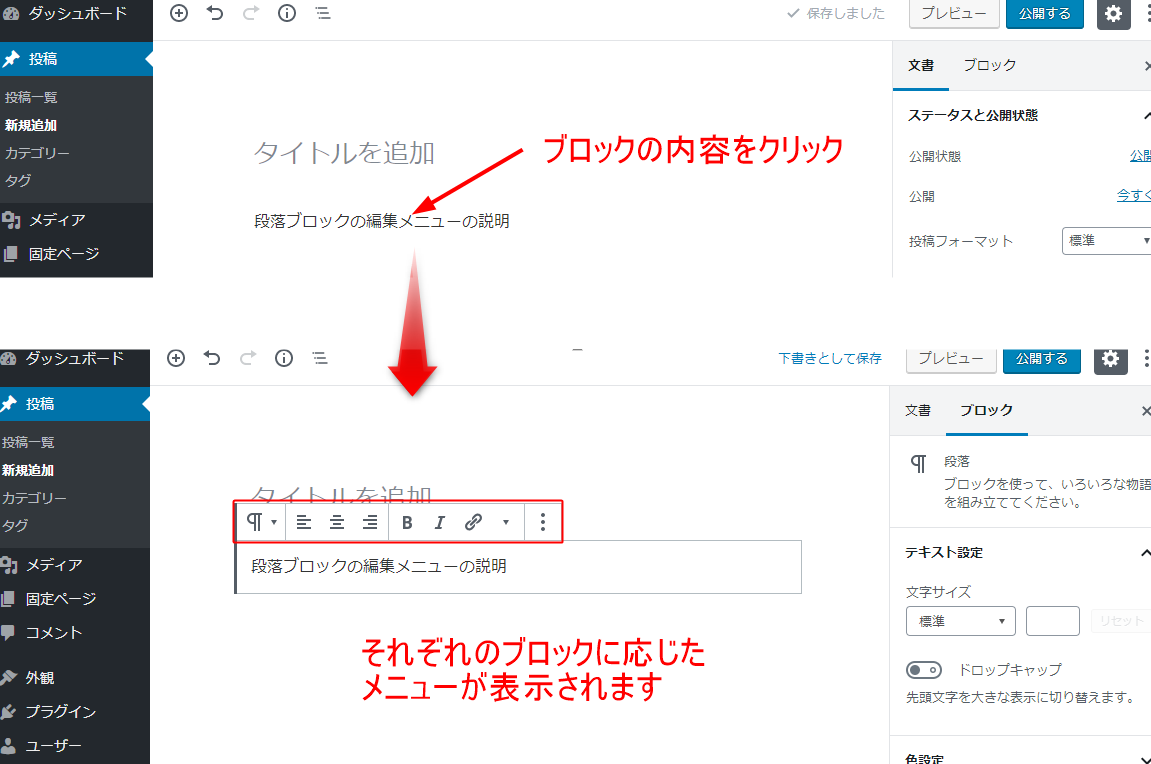Toggle settings gear in lower editor
The image size is (1151, 764).
click(1111, 359)
